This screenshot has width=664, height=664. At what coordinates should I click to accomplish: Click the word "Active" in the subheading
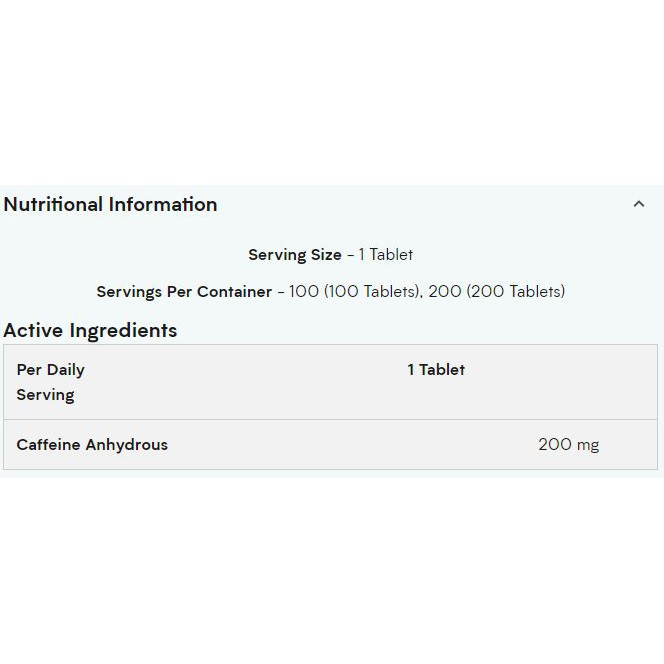[34, 330]
